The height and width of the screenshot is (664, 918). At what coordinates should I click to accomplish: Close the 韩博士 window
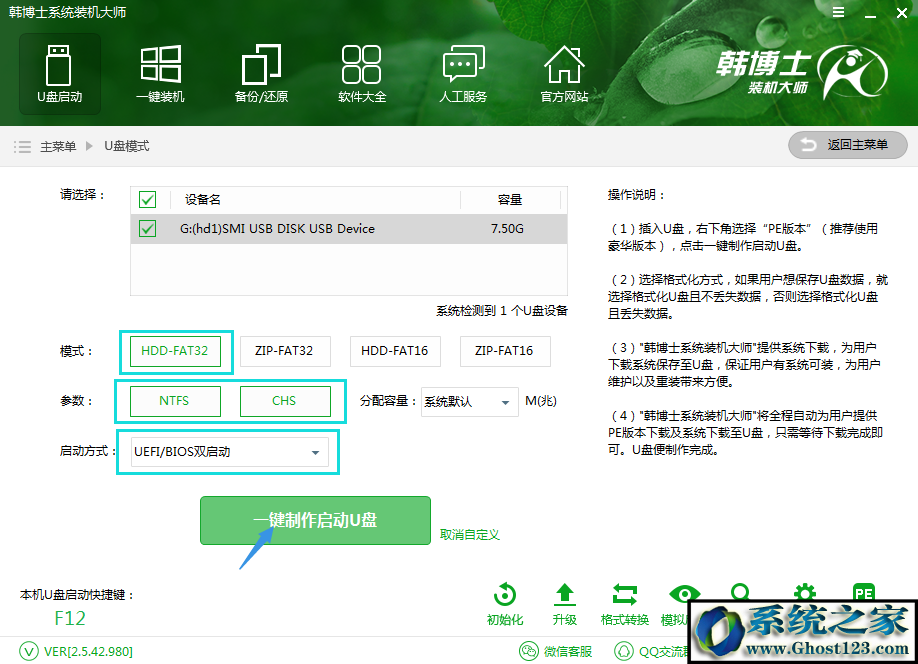(x=902, y=13)
